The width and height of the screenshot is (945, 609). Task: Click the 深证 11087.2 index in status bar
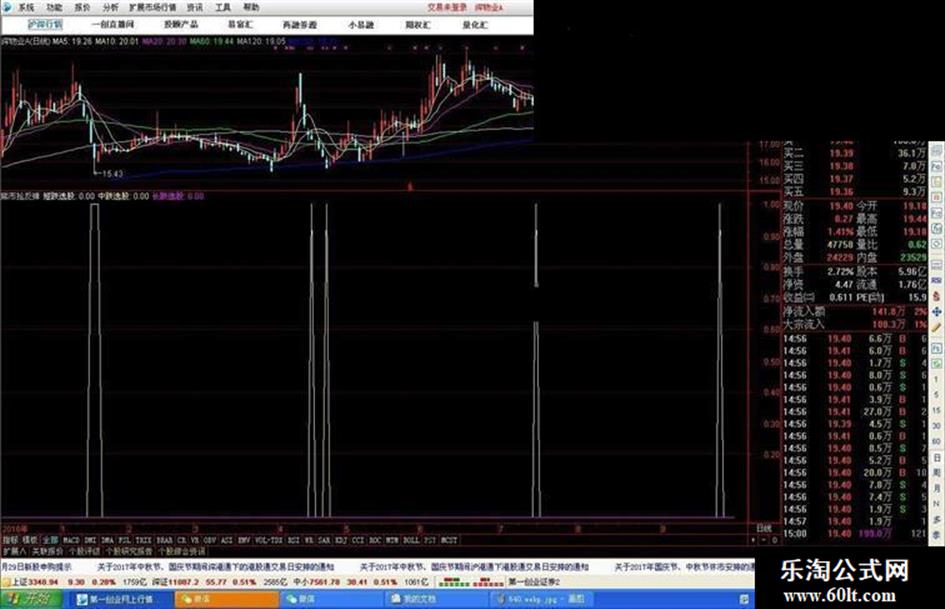175,582
